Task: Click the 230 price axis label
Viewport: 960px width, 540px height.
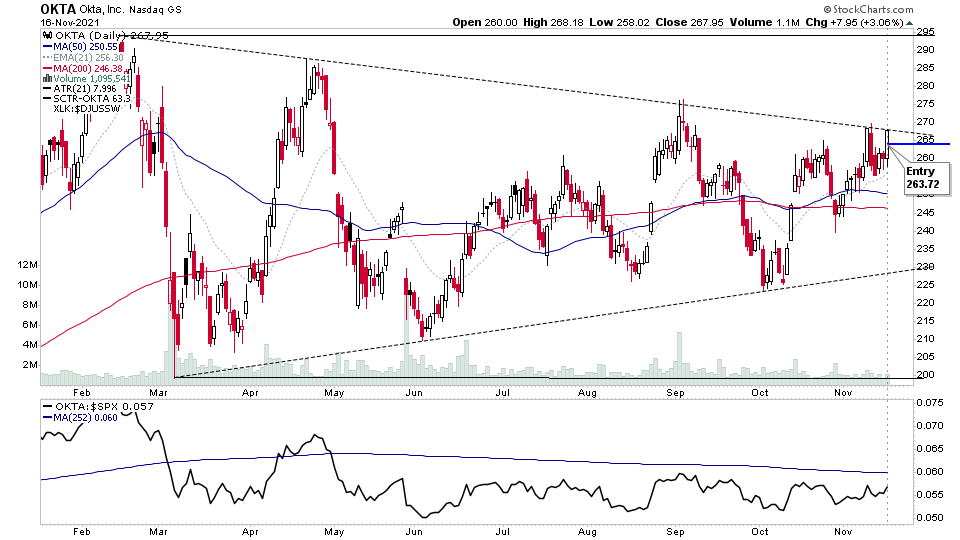Action: [x=925, y=266]
